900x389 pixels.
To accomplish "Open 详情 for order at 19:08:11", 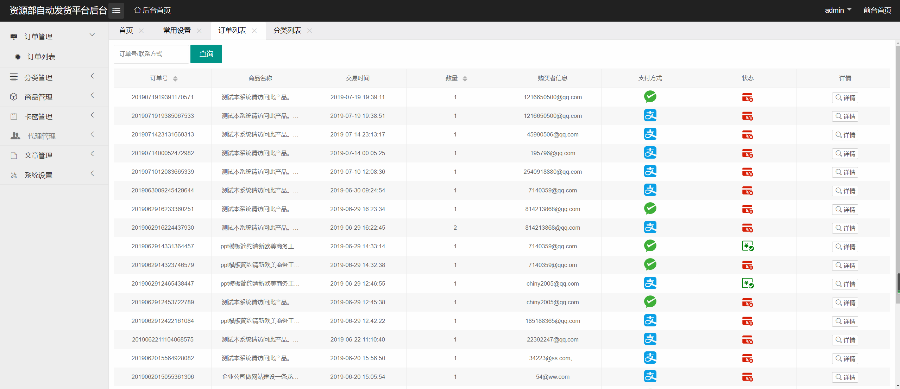I will [x=845, y=98].
